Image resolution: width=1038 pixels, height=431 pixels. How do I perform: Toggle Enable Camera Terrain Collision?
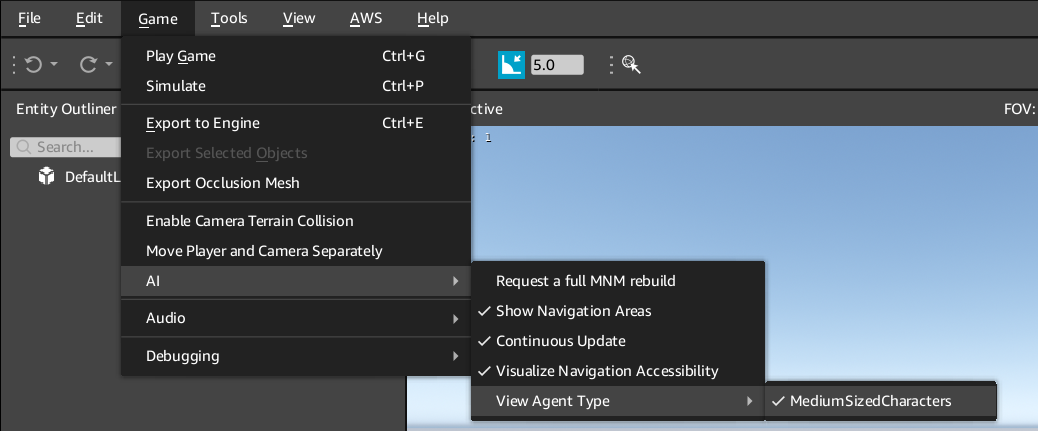point(296,220)
